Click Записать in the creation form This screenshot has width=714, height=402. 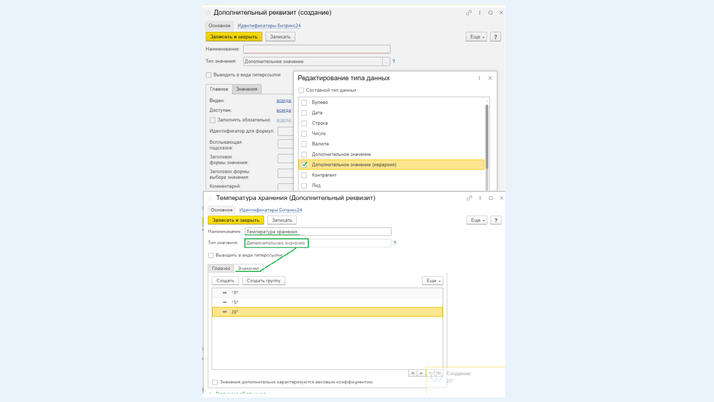[x=280, y=37]
